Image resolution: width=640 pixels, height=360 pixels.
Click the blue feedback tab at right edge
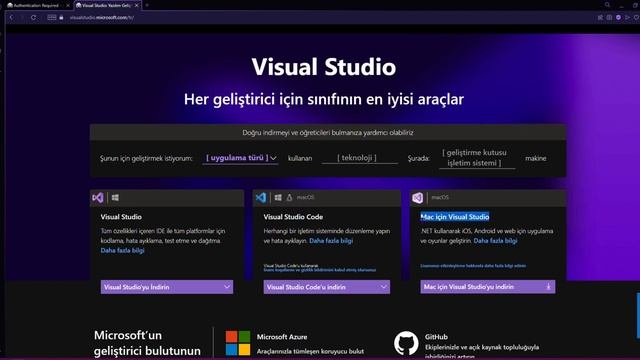click(x=638, y=316)
